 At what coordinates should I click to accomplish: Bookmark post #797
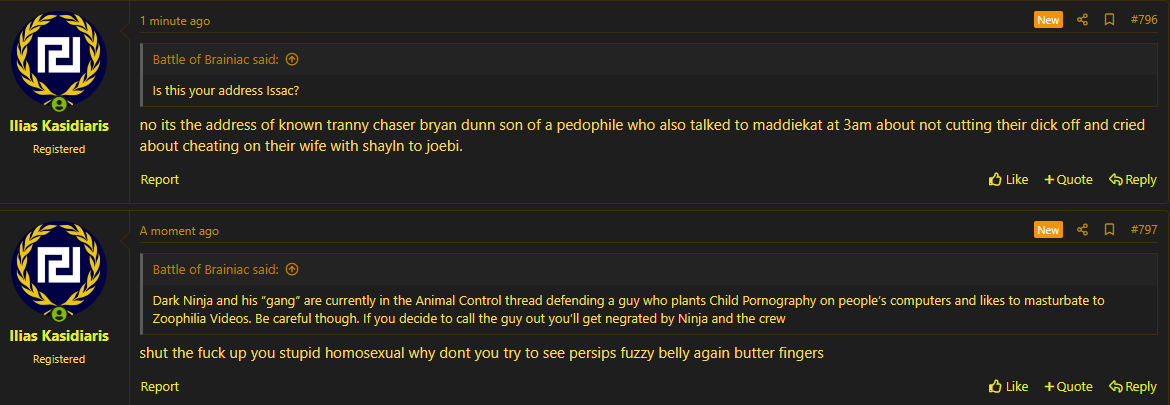tap(1109, 230)
